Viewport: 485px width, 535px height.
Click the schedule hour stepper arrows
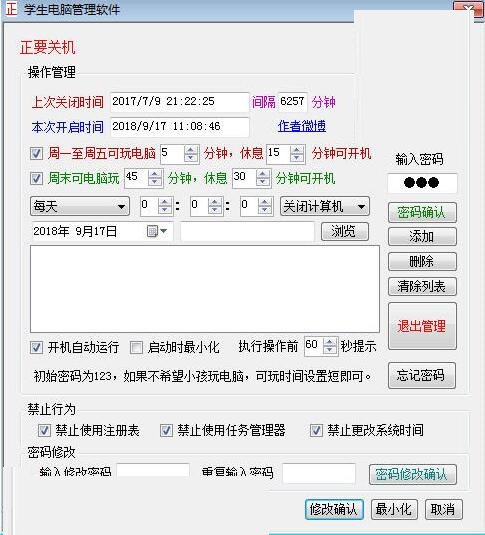tap(165, 206)
